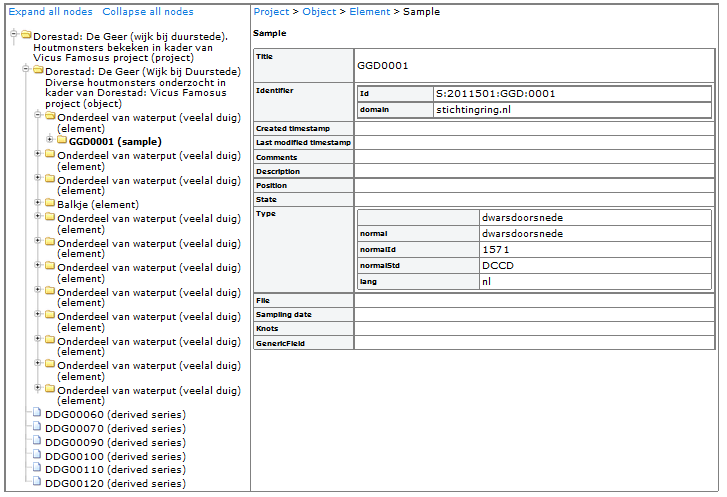
Task: Click the Description field label
Action: (x=278, y=171)
